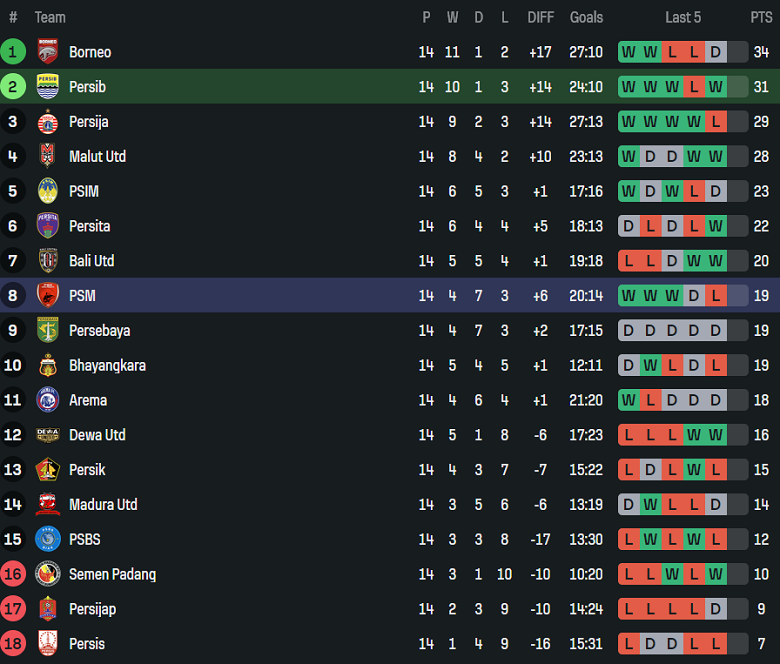Click the Persis club logo
This screenshot has height=664, width=780.
[x=47, y=644]
